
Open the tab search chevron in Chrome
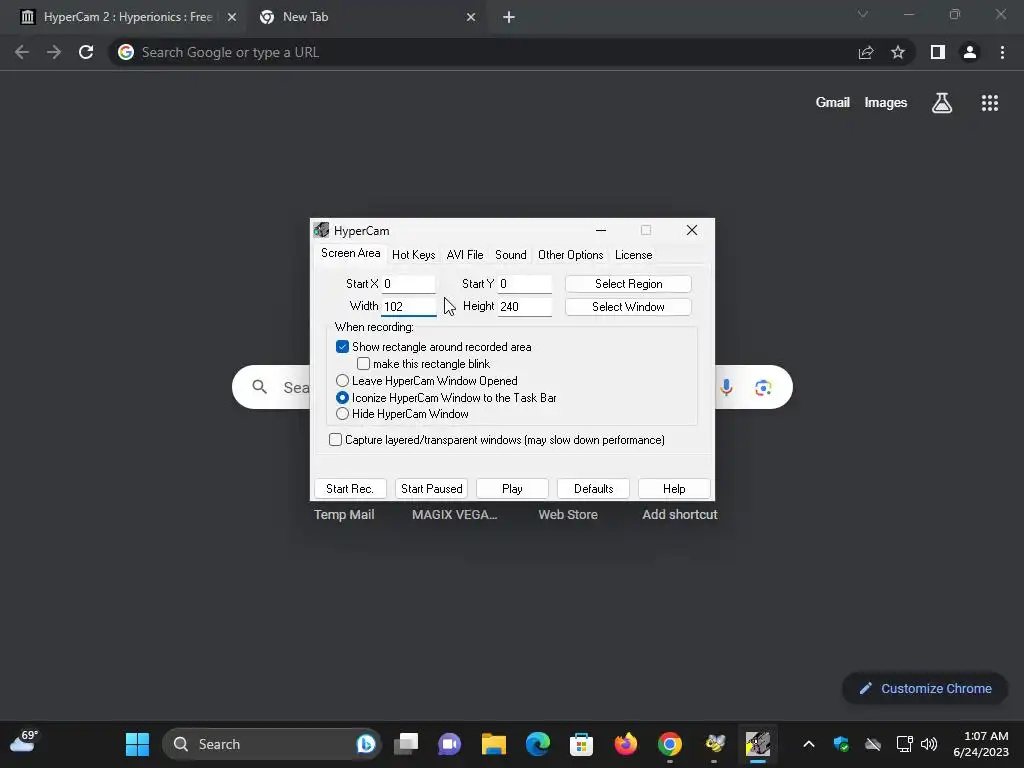coord(863,14)
